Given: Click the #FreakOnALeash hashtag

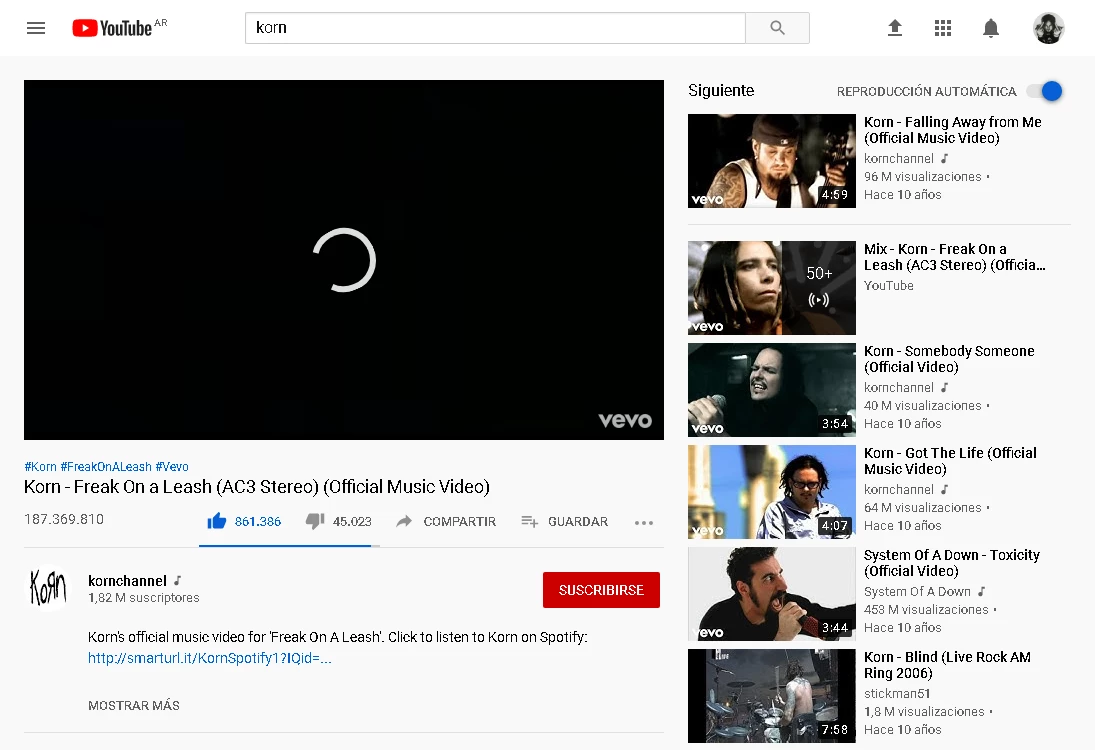Looking at the screenshot, I should 106,467.
